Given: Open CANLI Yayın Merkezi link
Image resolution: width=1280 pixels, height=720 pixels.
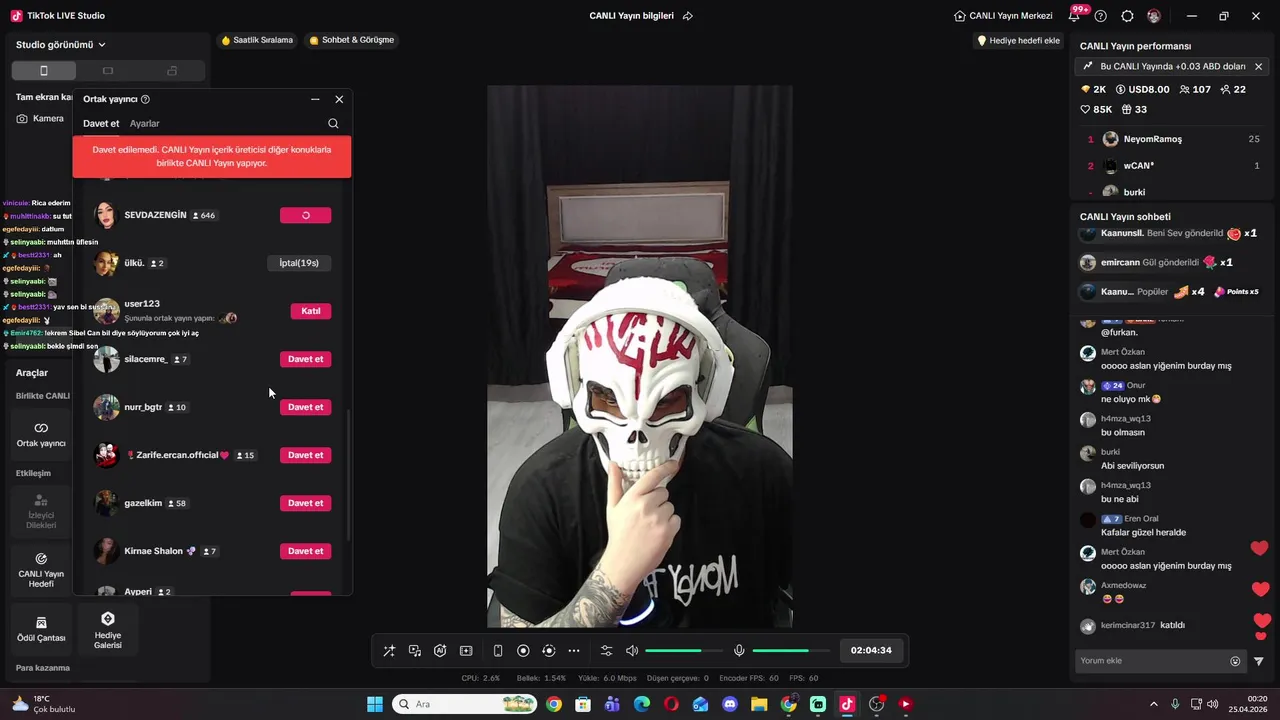Looking at the screenshot, I should coord(1003,16).
